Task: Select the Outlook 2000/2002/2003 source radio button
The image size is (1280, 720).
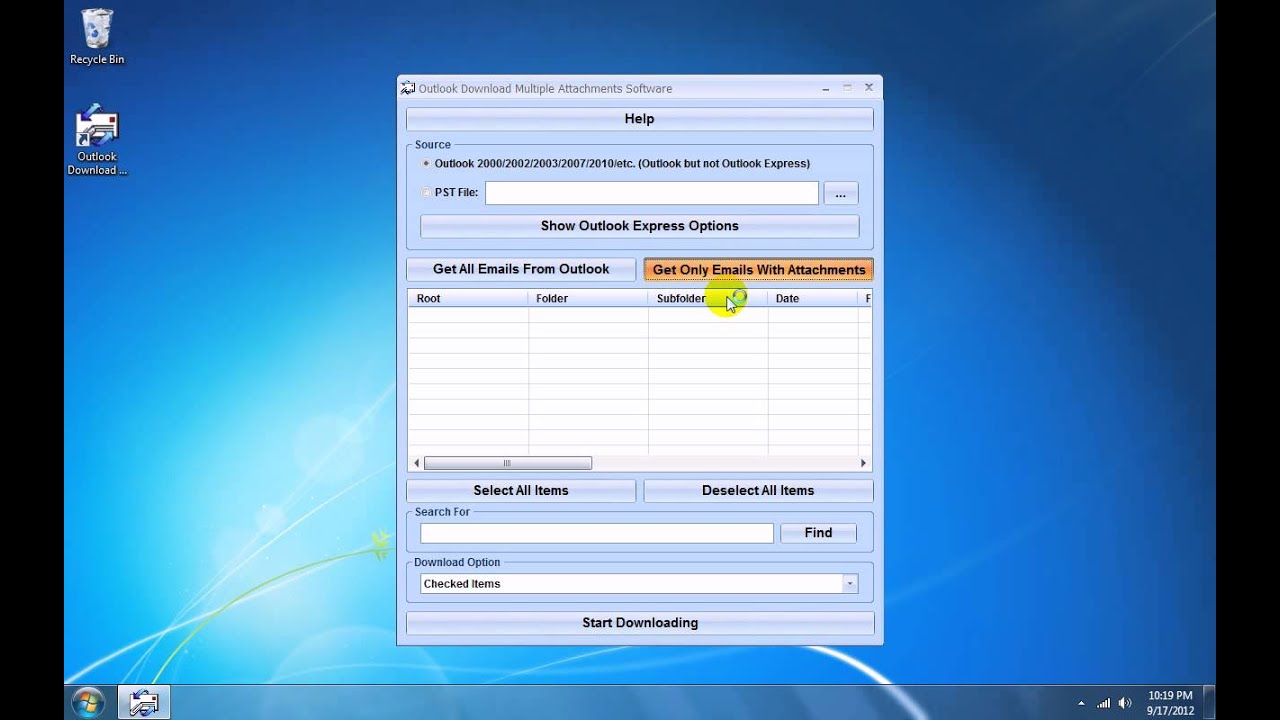Action: pyautogui.click(x=427, y=163)
